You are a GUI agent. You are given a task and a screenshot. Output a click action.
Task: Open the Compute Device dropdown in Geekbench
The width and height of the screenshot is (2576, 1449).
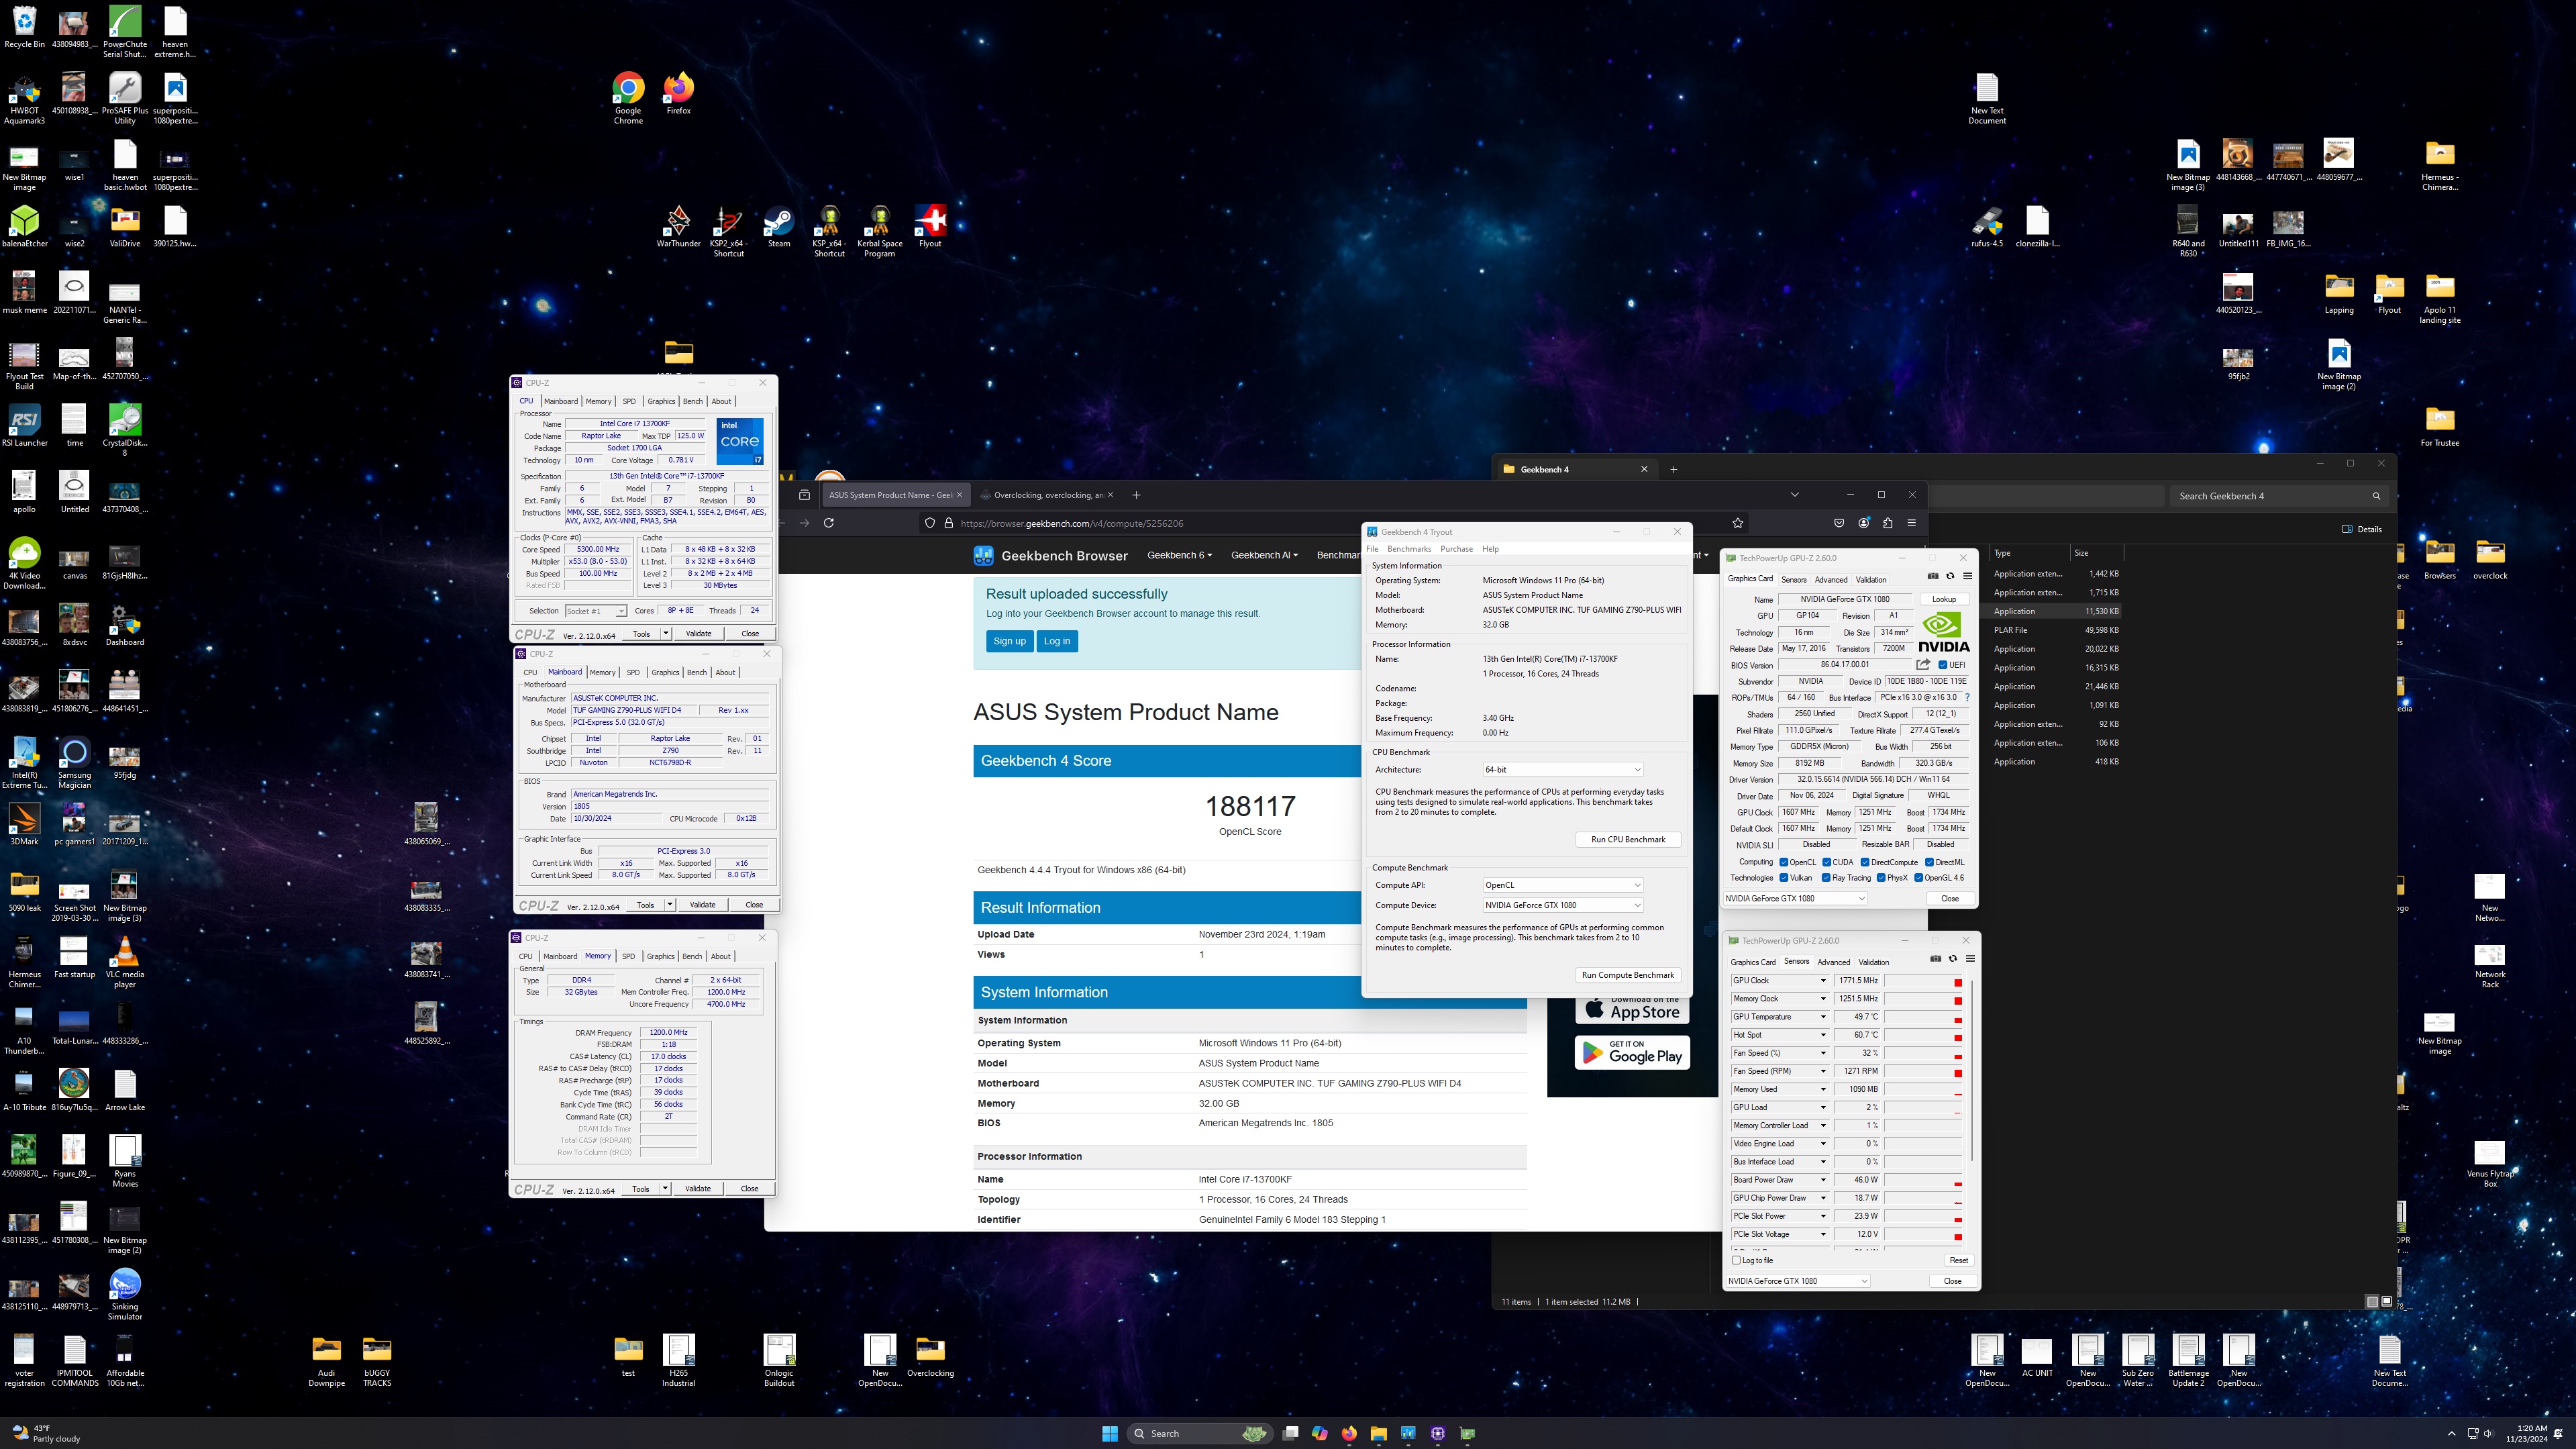tap(1562, 905)
